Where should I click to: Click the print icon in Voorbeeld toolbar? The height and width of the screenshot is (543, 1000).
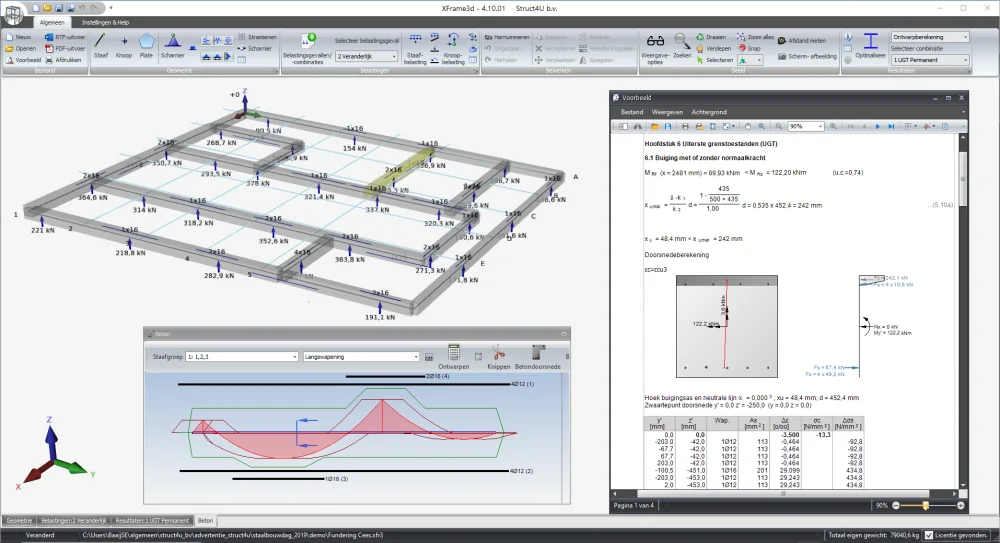click(x=685, y=126)
